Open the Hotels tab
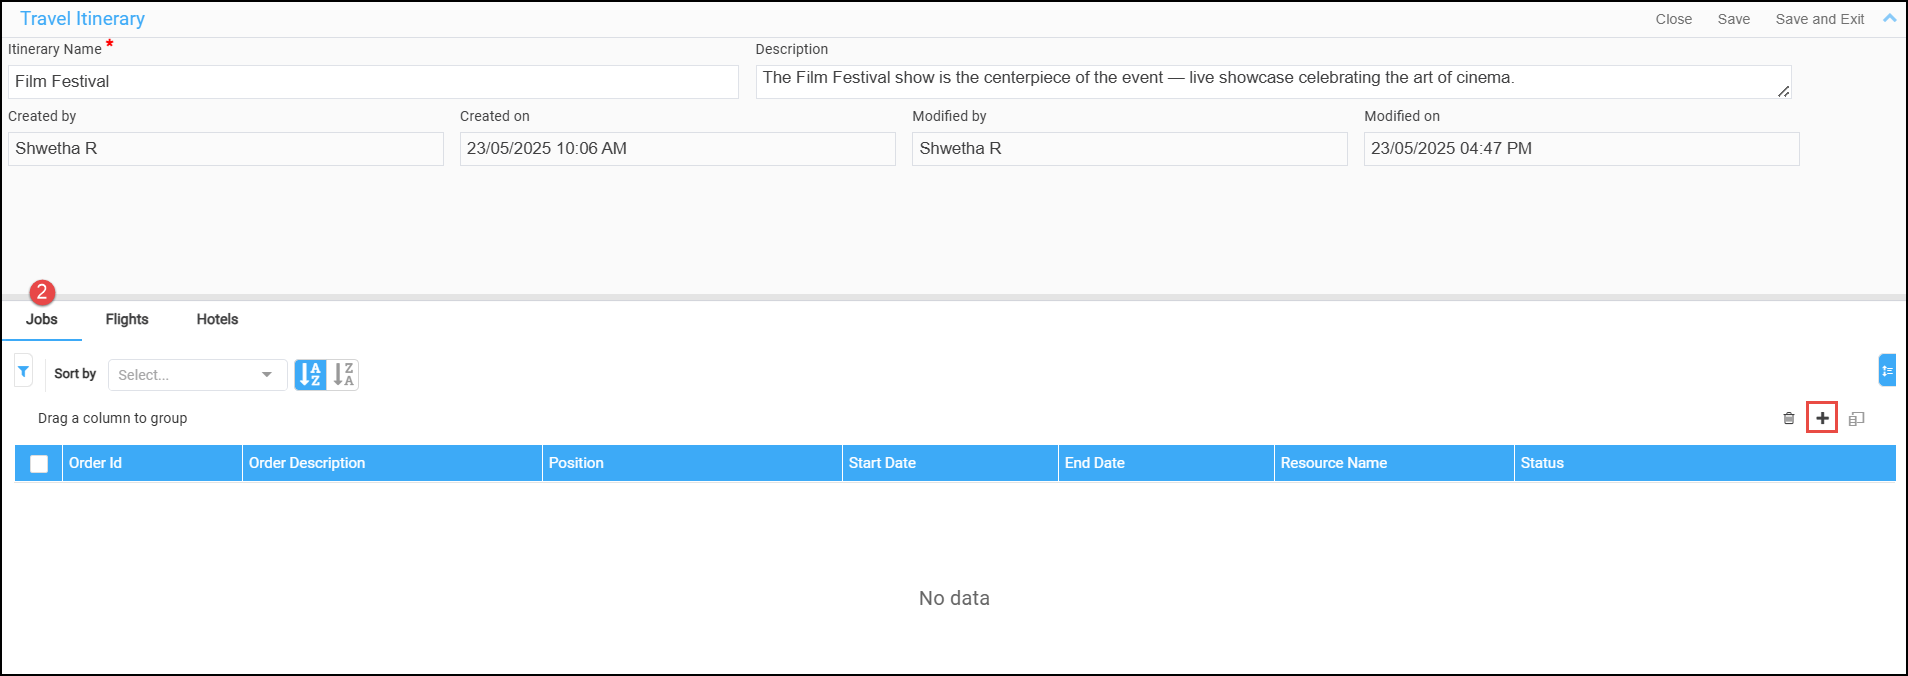Screen dimensions: 1908x676 (217, 319)
